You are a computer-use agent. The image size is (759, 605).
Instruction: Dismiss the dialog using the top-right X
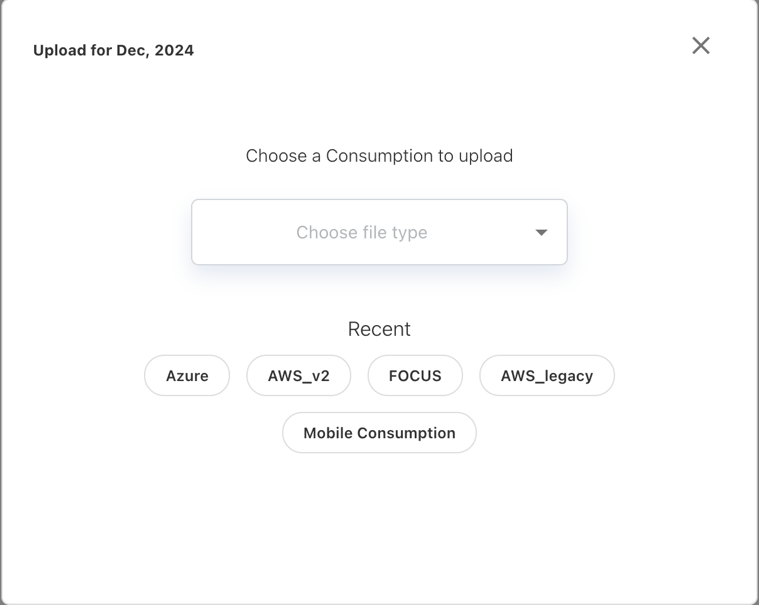coord(701,45)
